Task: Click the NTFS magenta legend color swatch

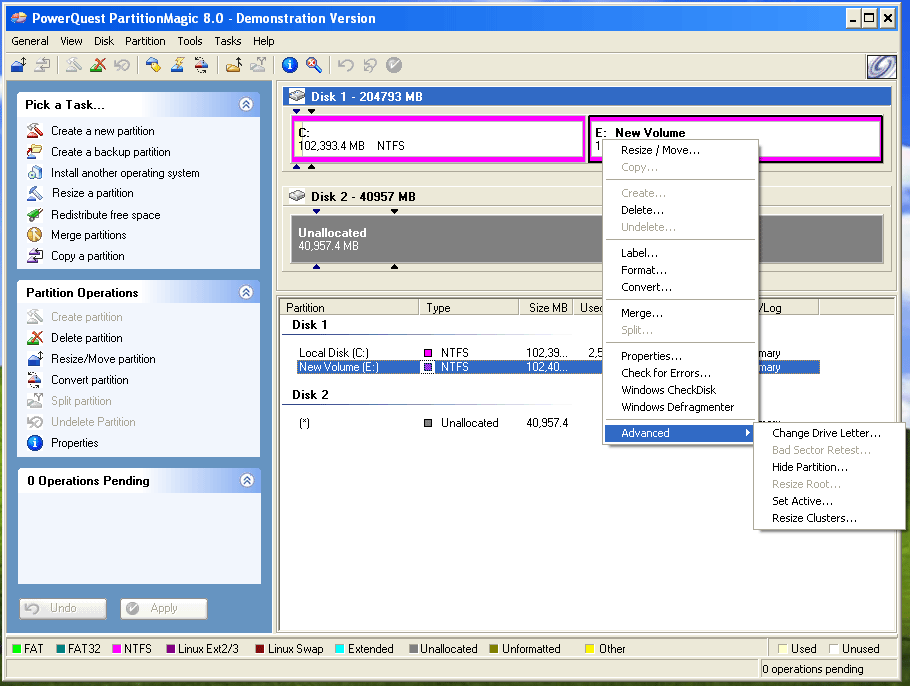Action: [x=117, y=649]
